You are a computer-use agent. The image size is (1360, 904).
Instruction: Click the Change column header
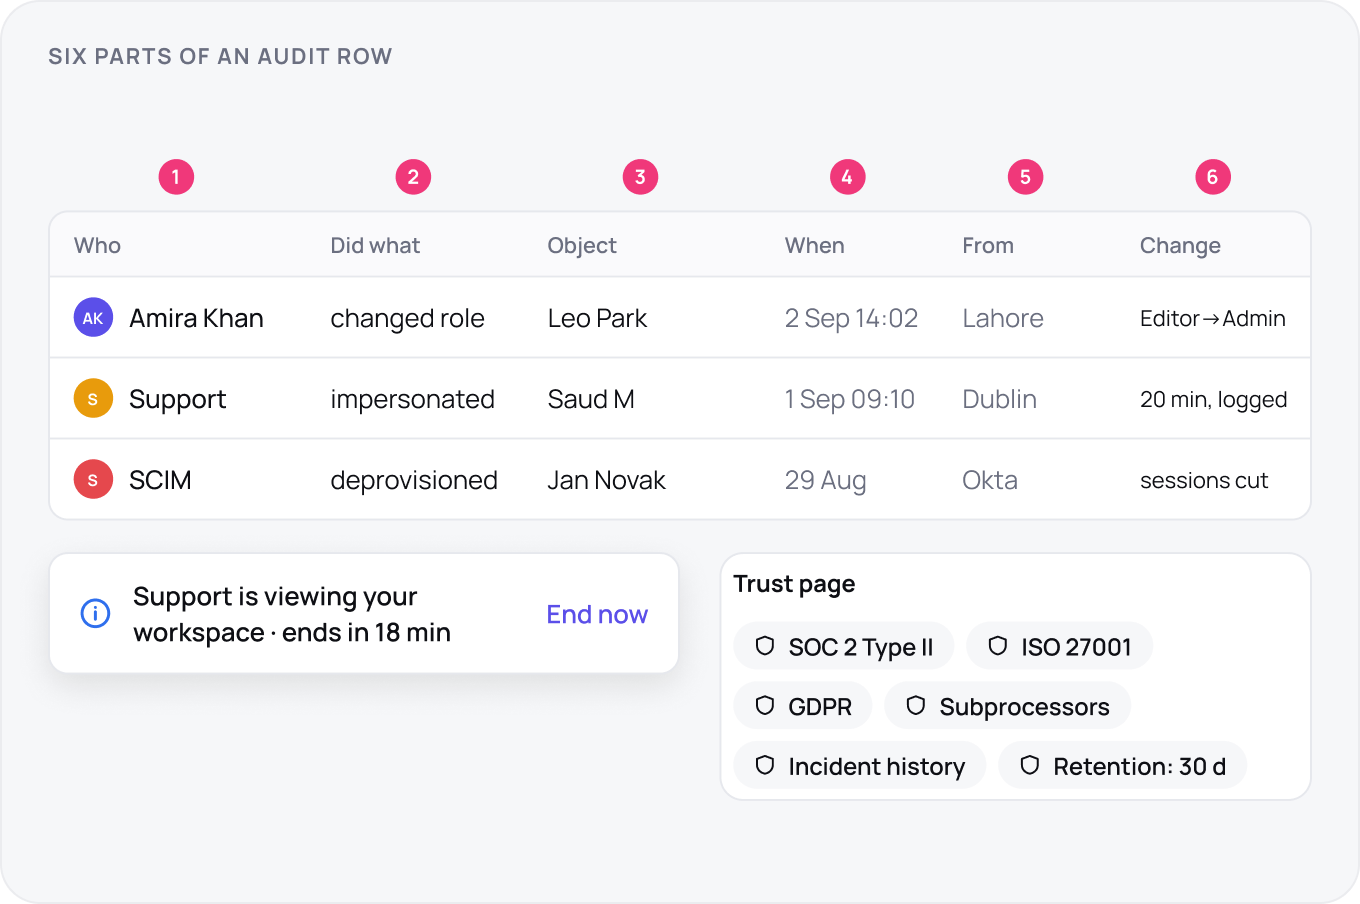click(x=1180, y=246)
